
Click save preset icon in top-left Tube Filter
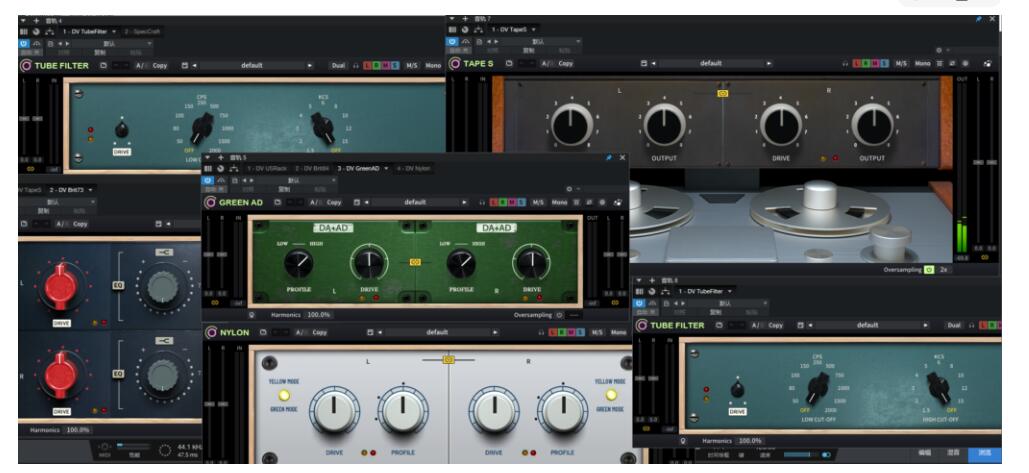coord(184,66)
